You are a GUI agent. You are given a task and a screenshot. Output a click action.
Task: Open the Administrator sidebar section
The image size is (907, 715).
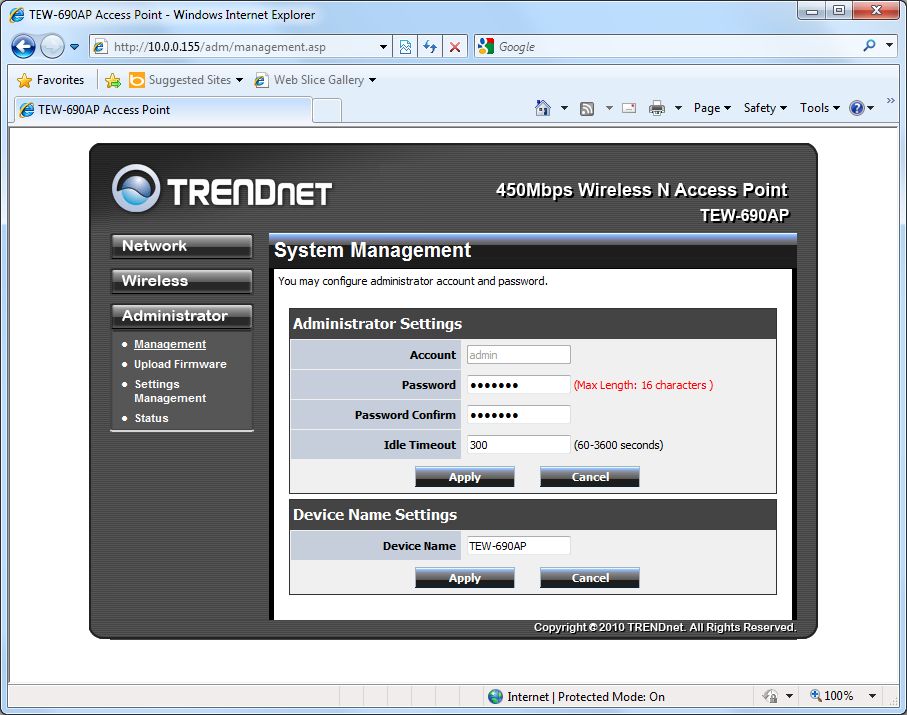coord(182,316)
